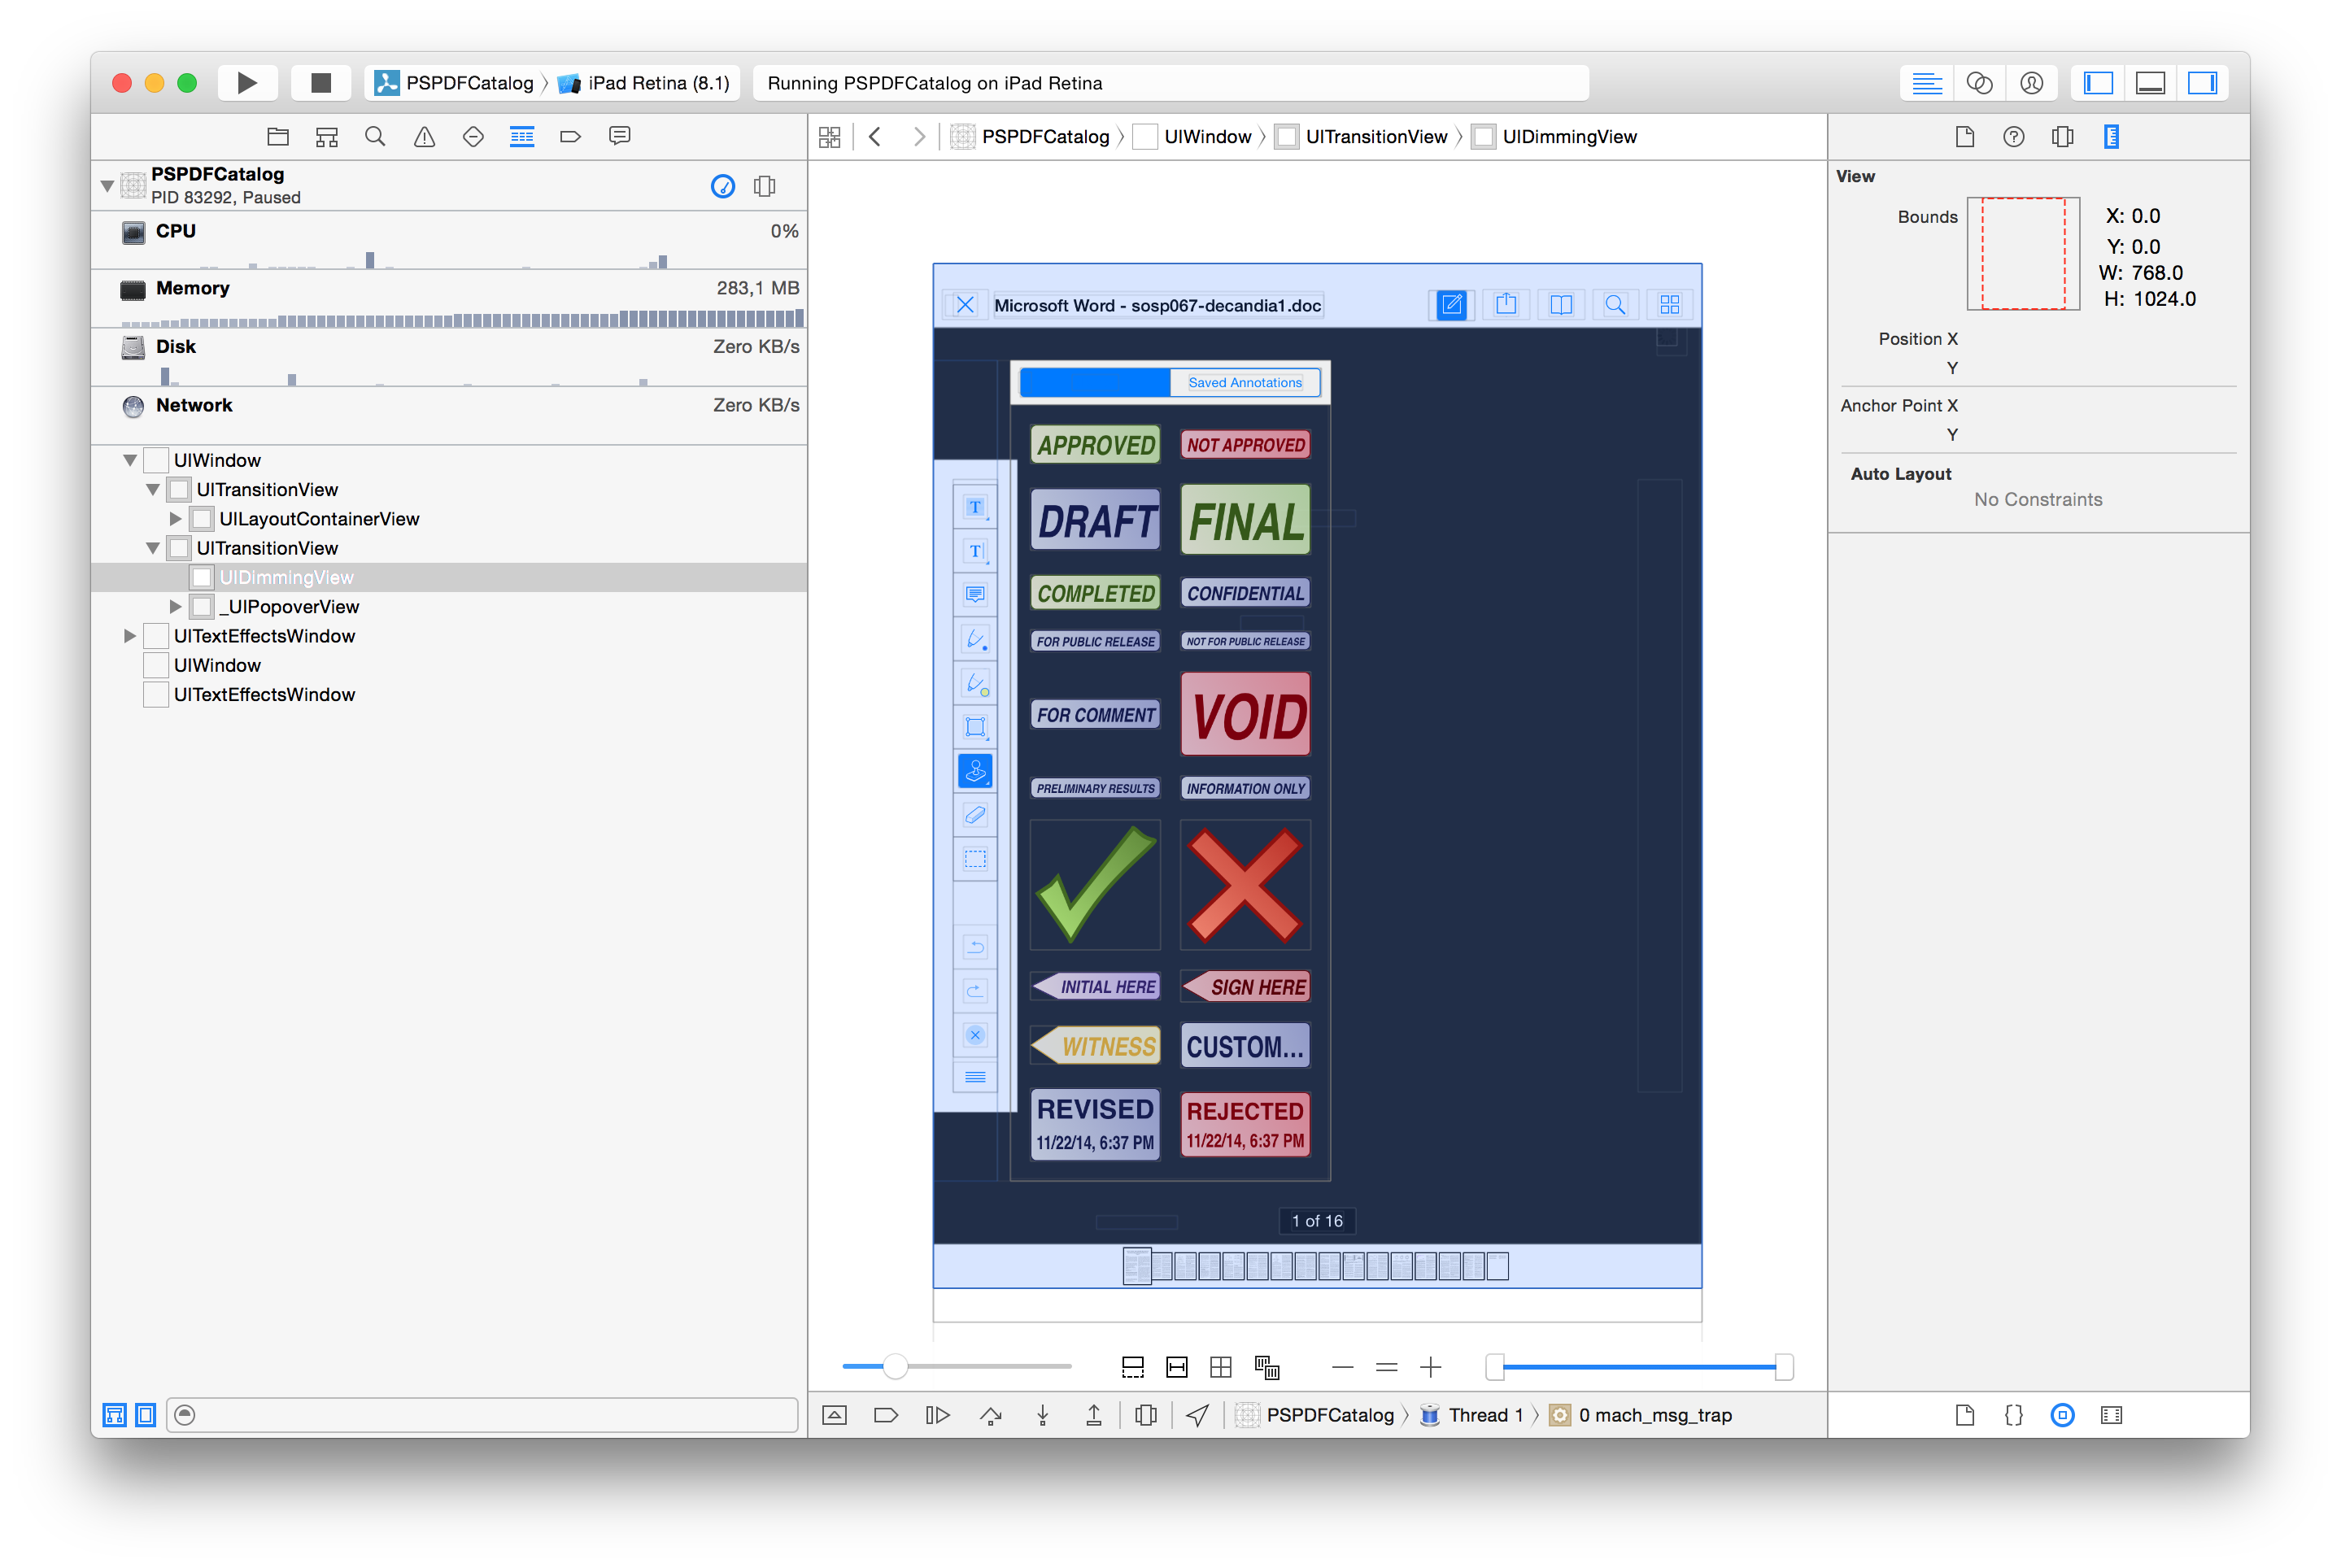Click the process gauge view icon
2341x1568 pixels.
[722, 186]
